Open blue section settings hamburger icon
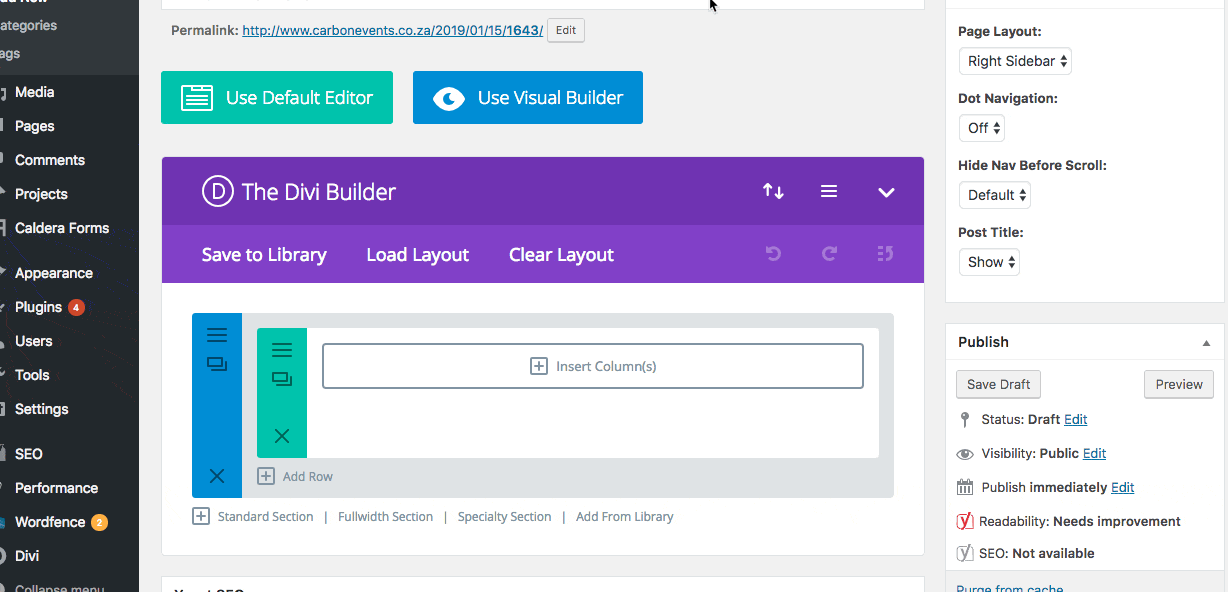The height and width of the screenshot is (592, 1228). coord(217,335)
